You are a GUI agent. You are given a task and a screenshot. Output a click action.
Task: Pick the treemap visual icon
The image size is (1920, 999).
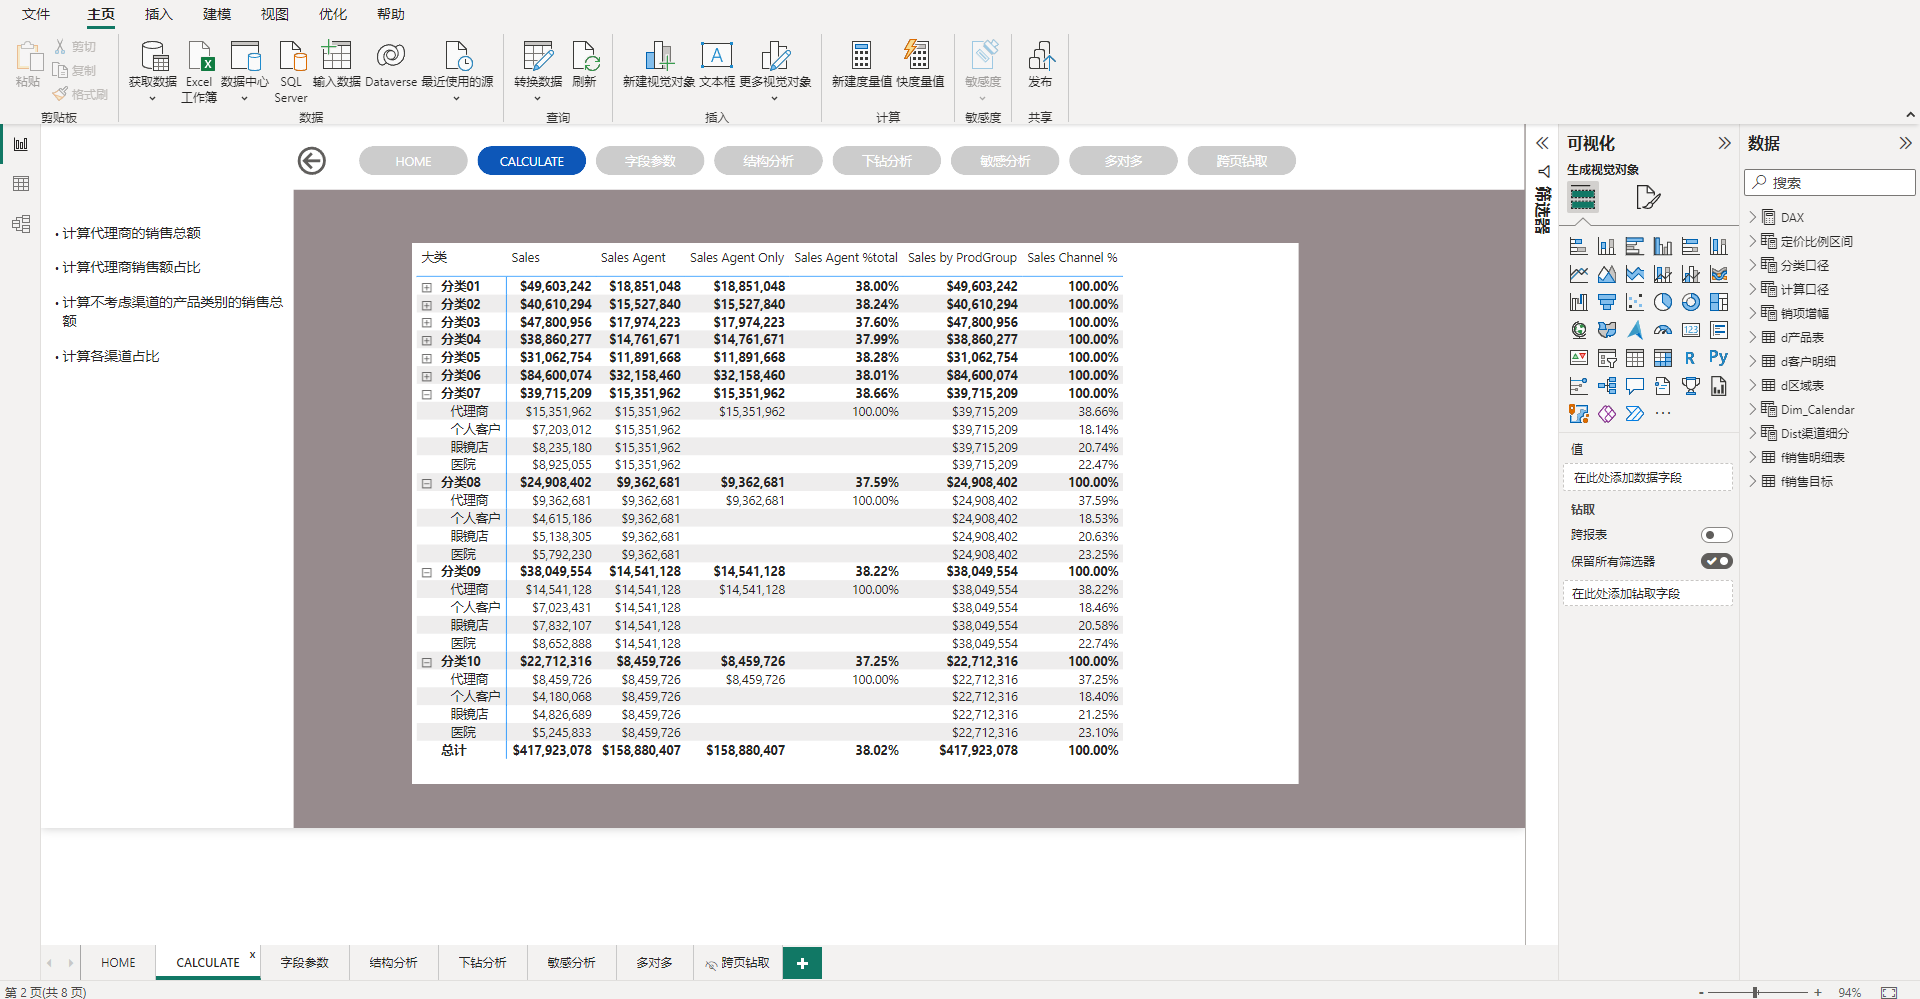click(1719, 302)
